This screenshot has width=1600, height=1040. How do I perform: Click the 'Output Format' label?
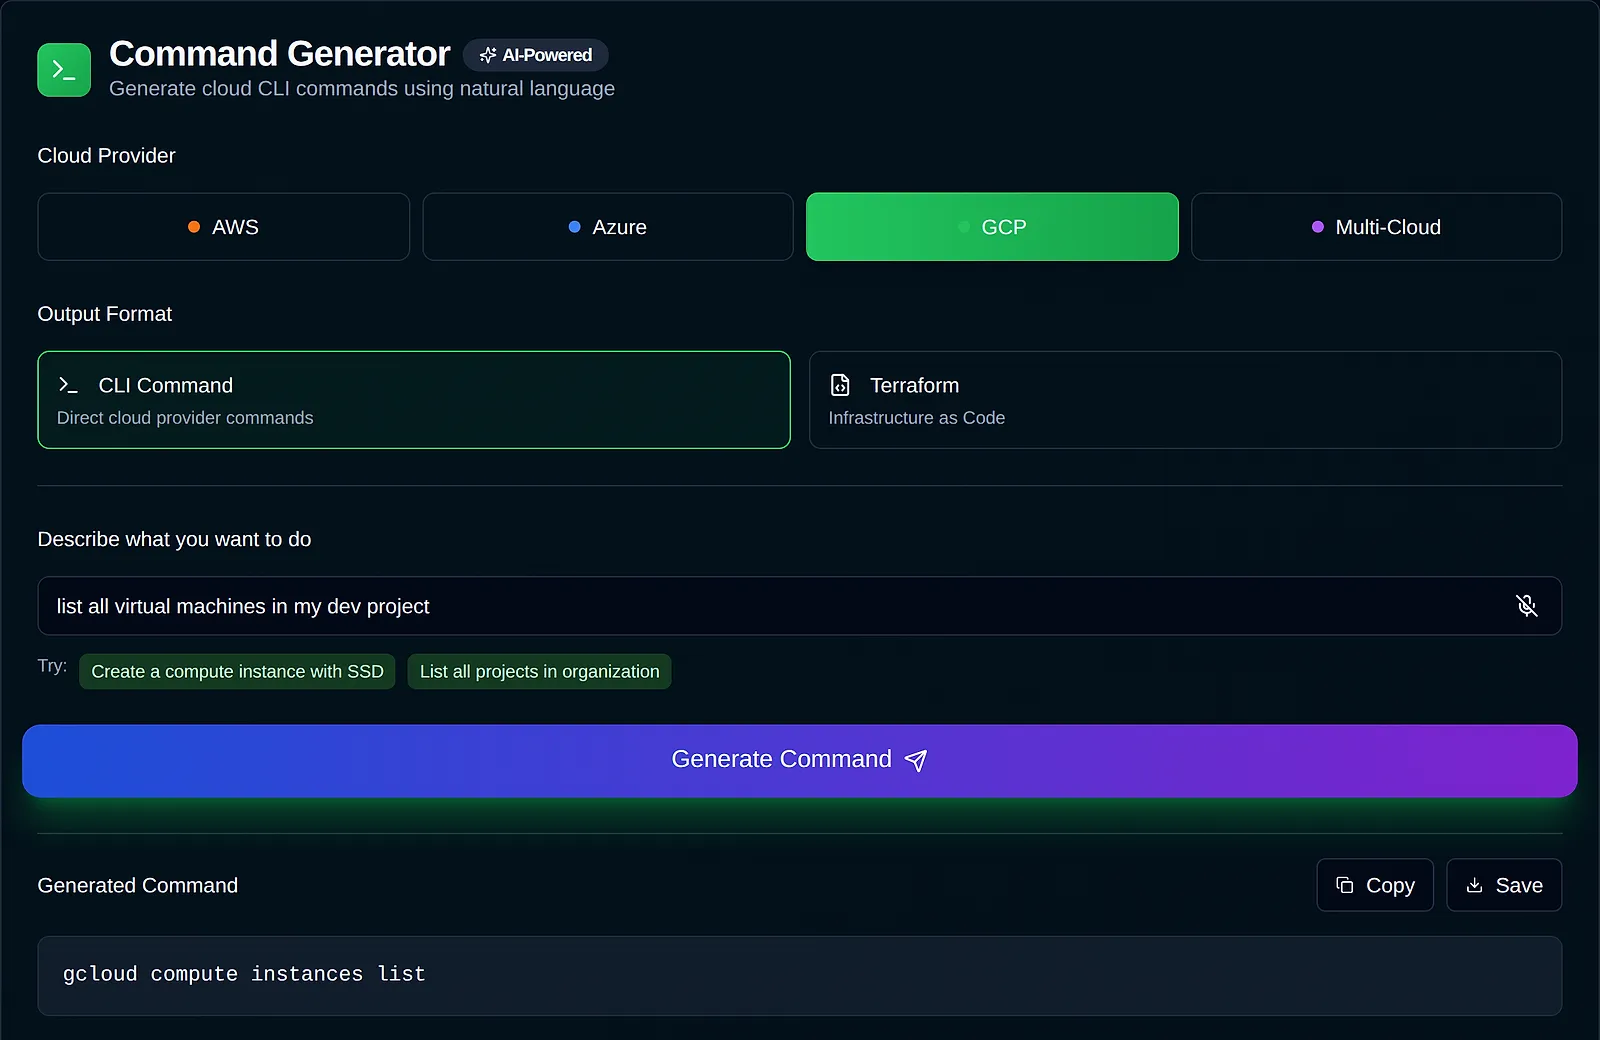coord(105,314)
